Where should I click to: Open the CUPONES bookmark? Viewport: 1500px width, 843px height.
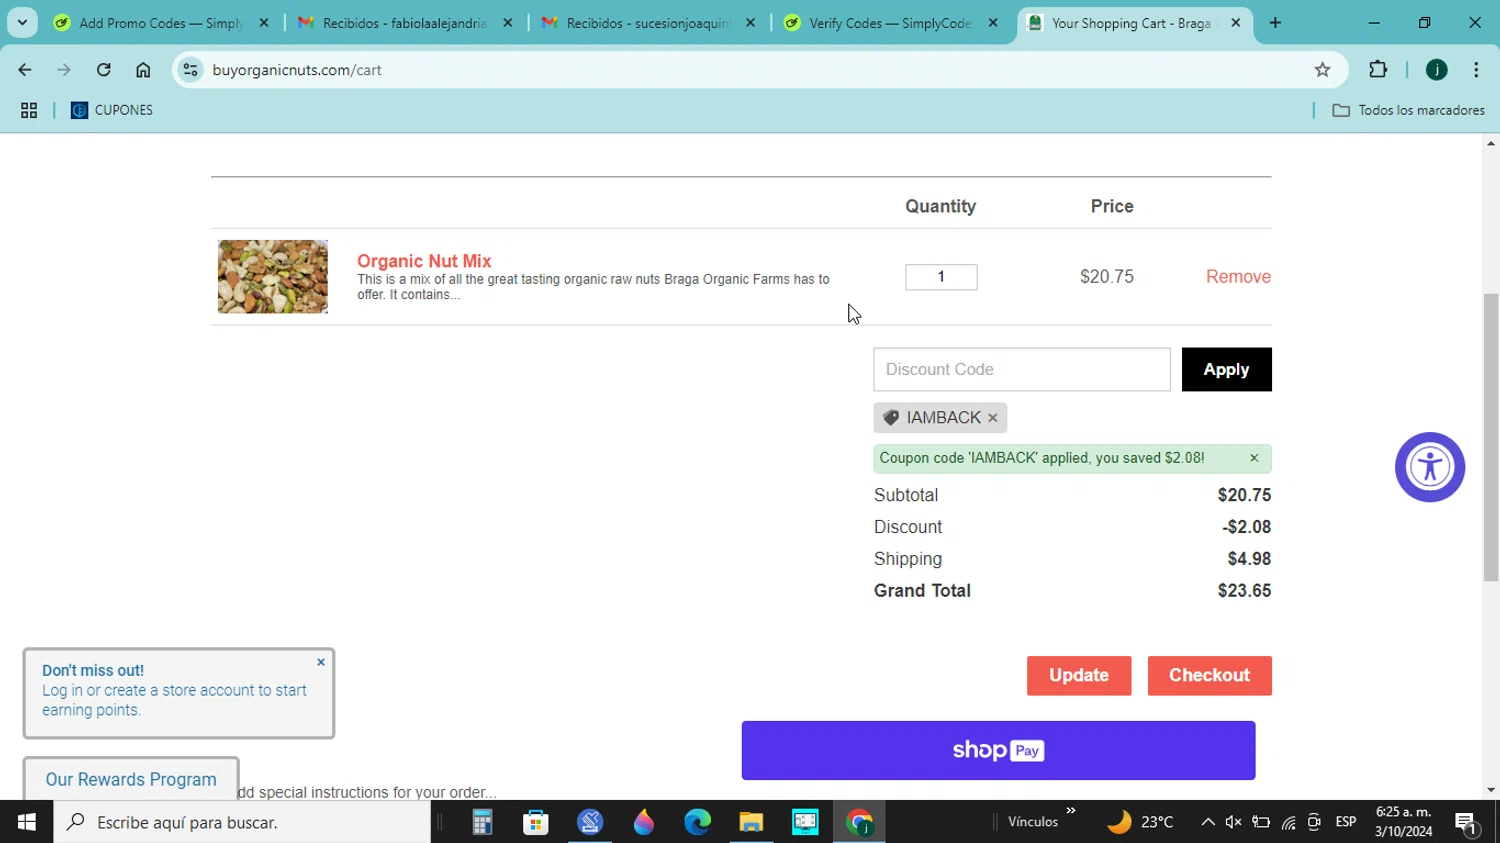tap(112, 111)
